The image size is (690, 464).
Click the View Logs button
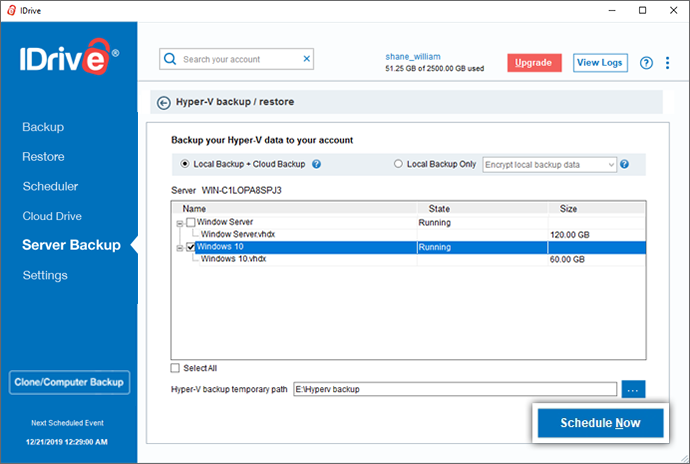tap(600, 63)
